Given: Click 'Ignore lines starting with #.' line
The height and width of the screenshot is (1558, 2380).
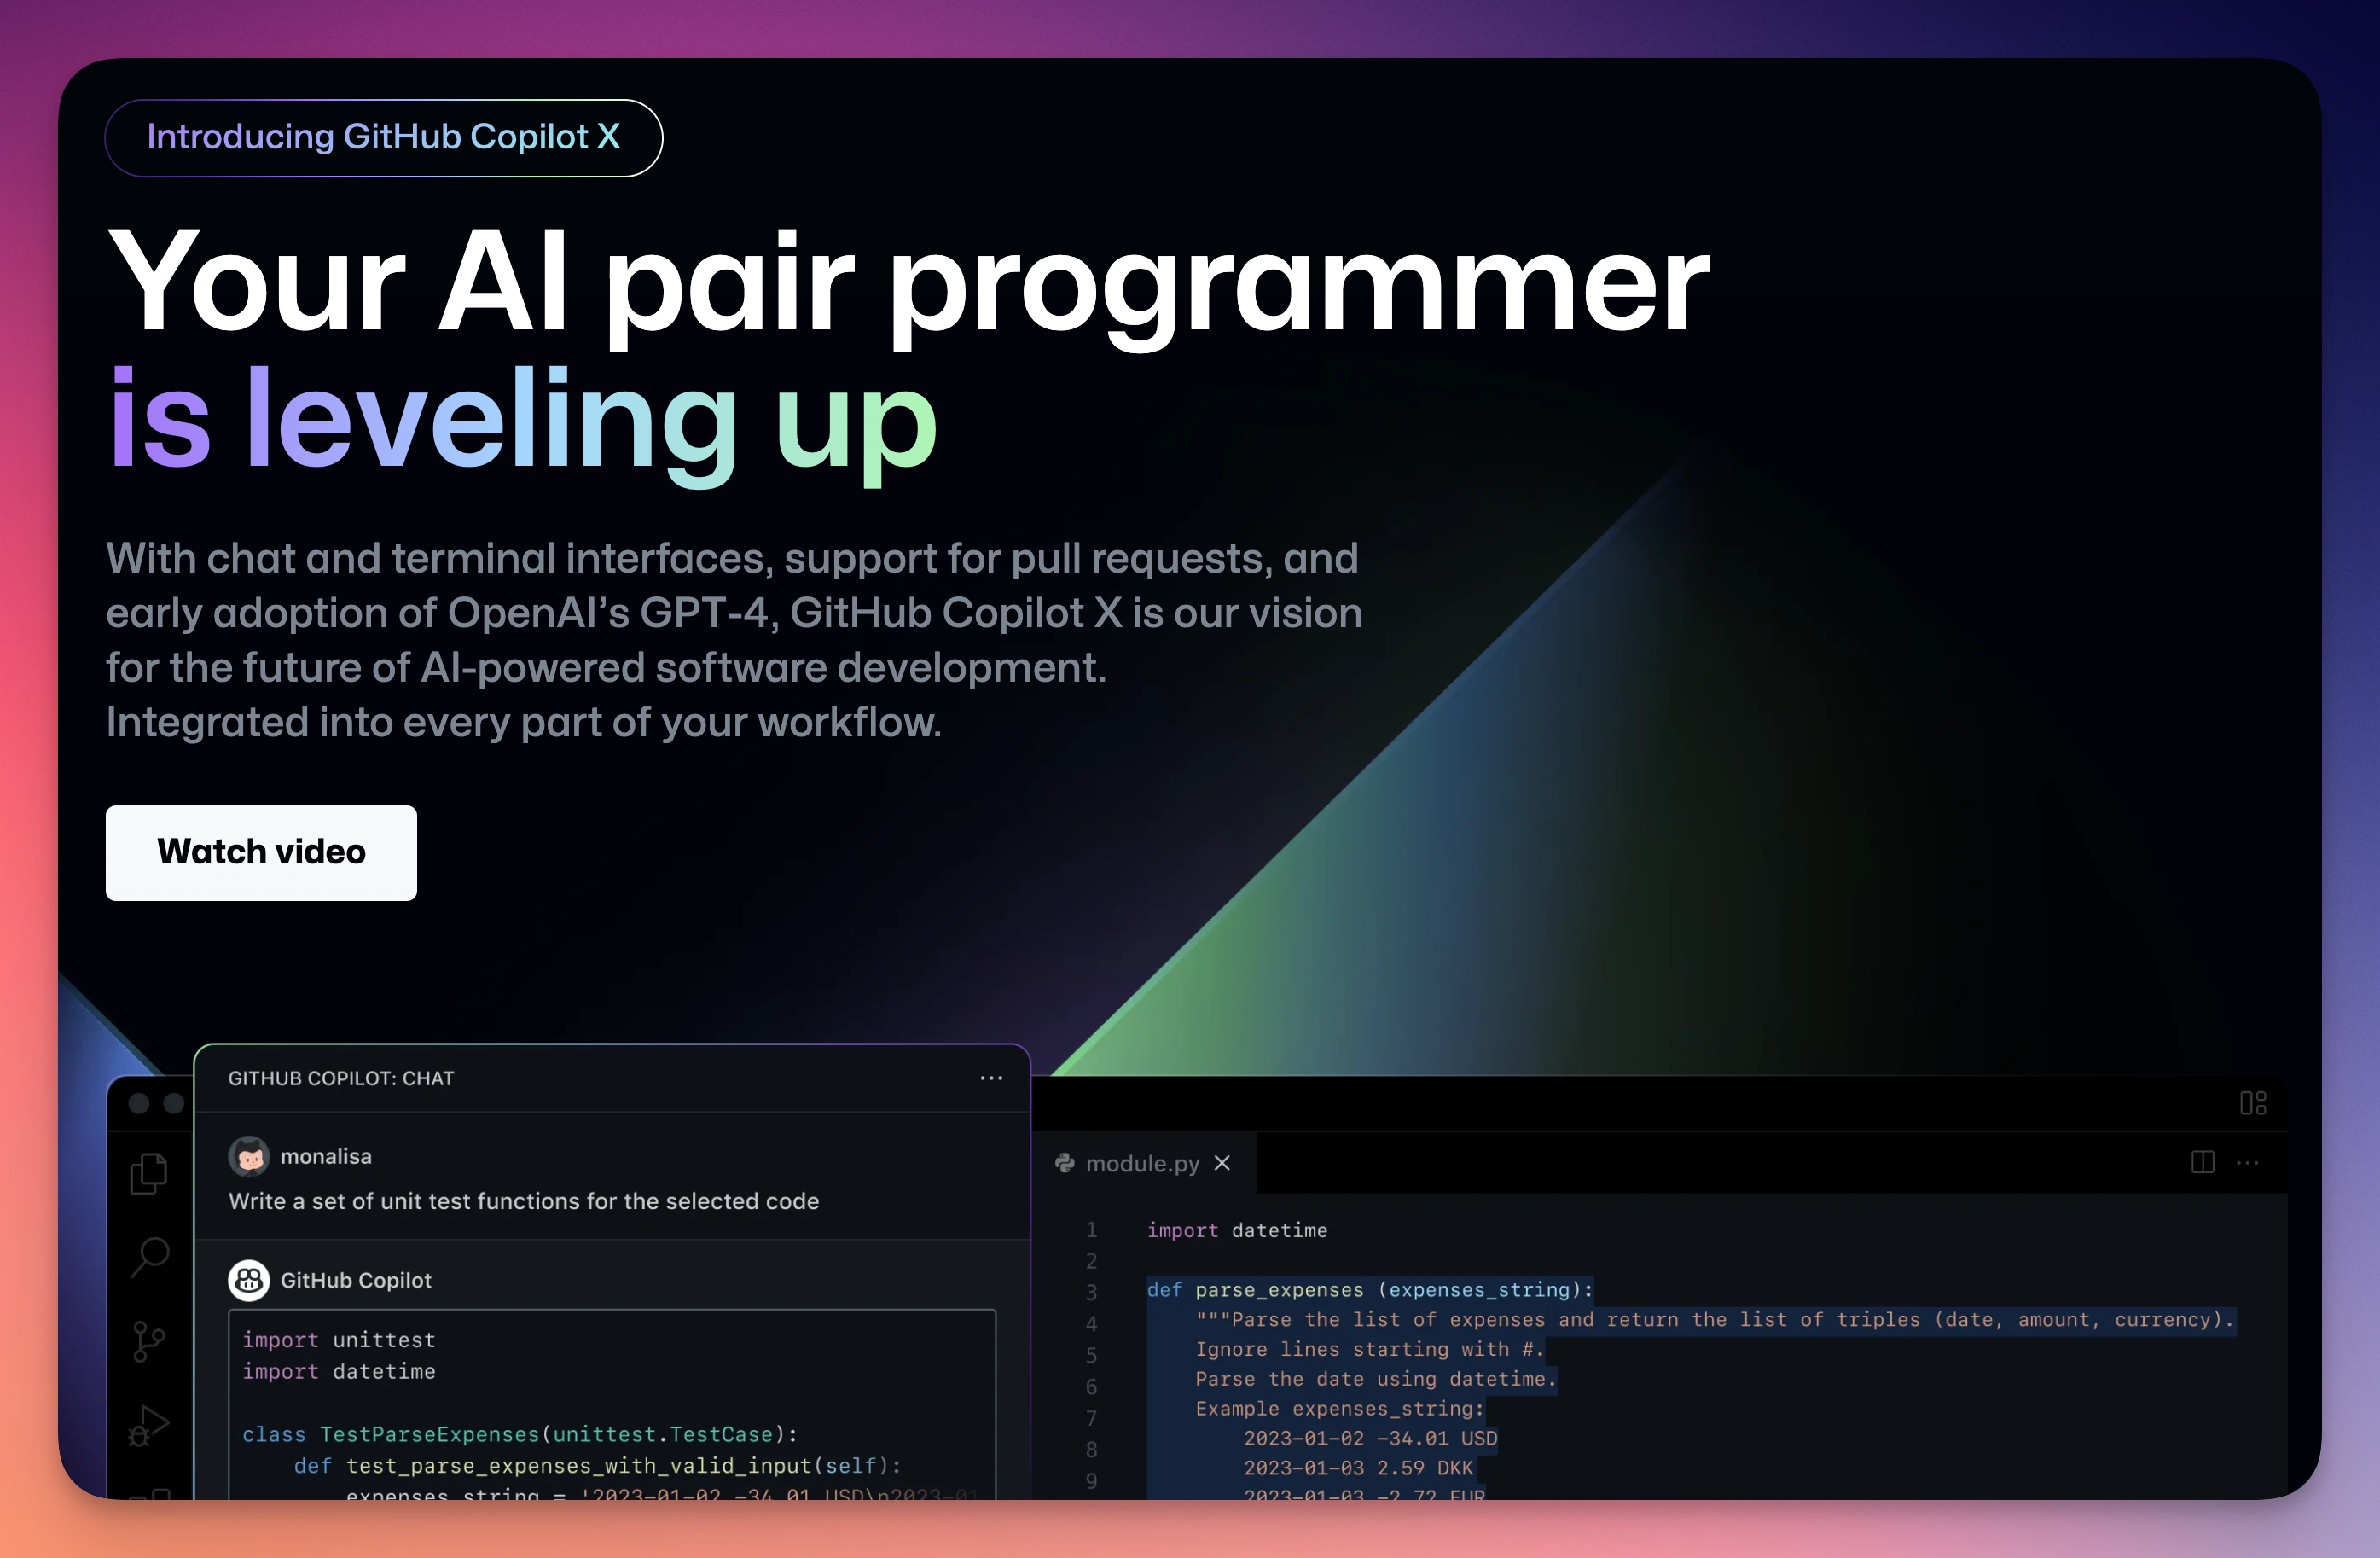Looking at the screenshot, I should 1370,1349.
